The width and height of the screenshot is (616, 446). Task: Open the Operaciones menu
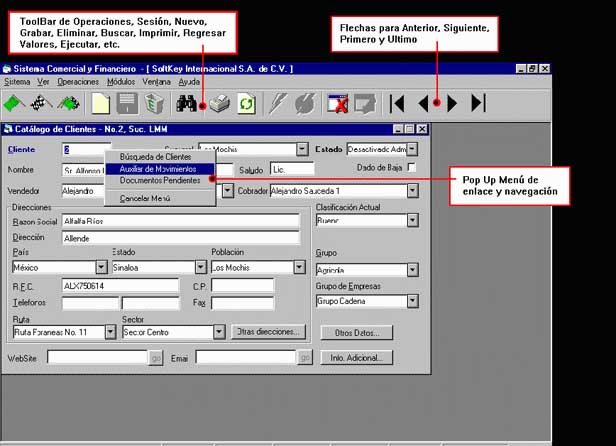pos(78,82)
